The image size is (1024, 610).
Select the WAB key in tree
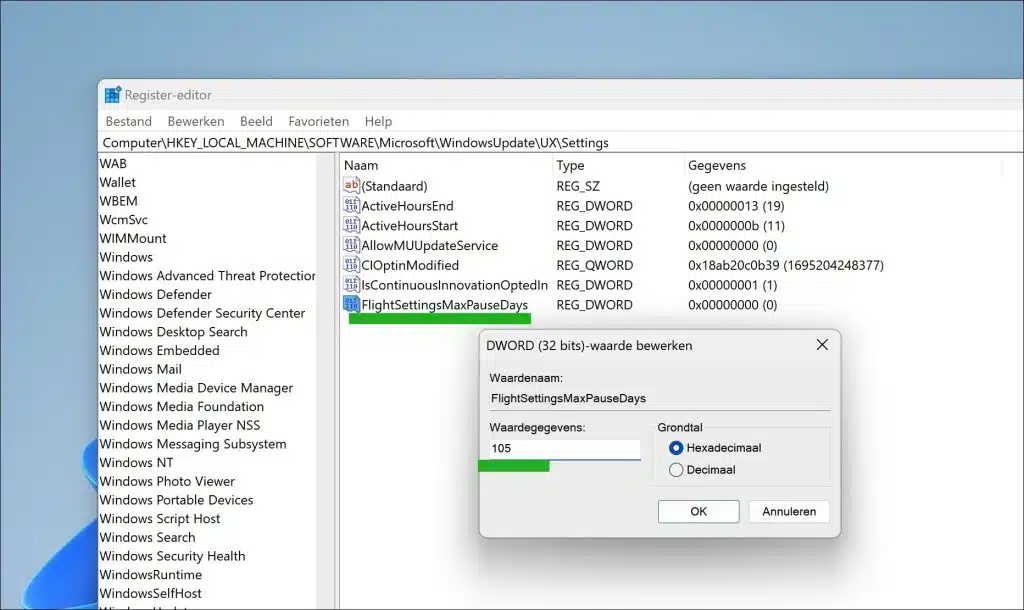coord(113,163)
